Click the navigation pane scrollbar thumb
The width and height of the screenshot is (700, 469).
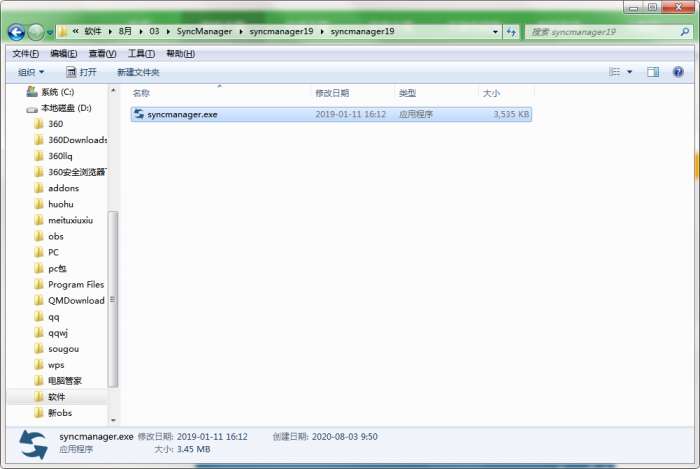point(113,299)
